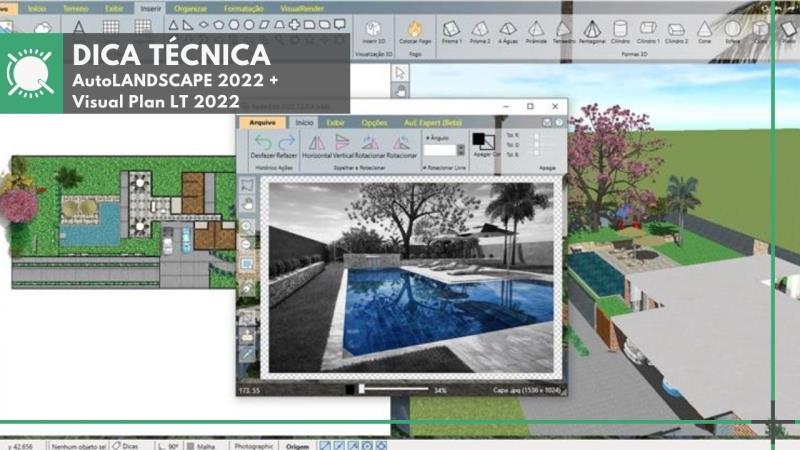Click the Inserir 3D icon in the ribbon
This screenshot has height=450, width=800.
[x=373, y=29]
